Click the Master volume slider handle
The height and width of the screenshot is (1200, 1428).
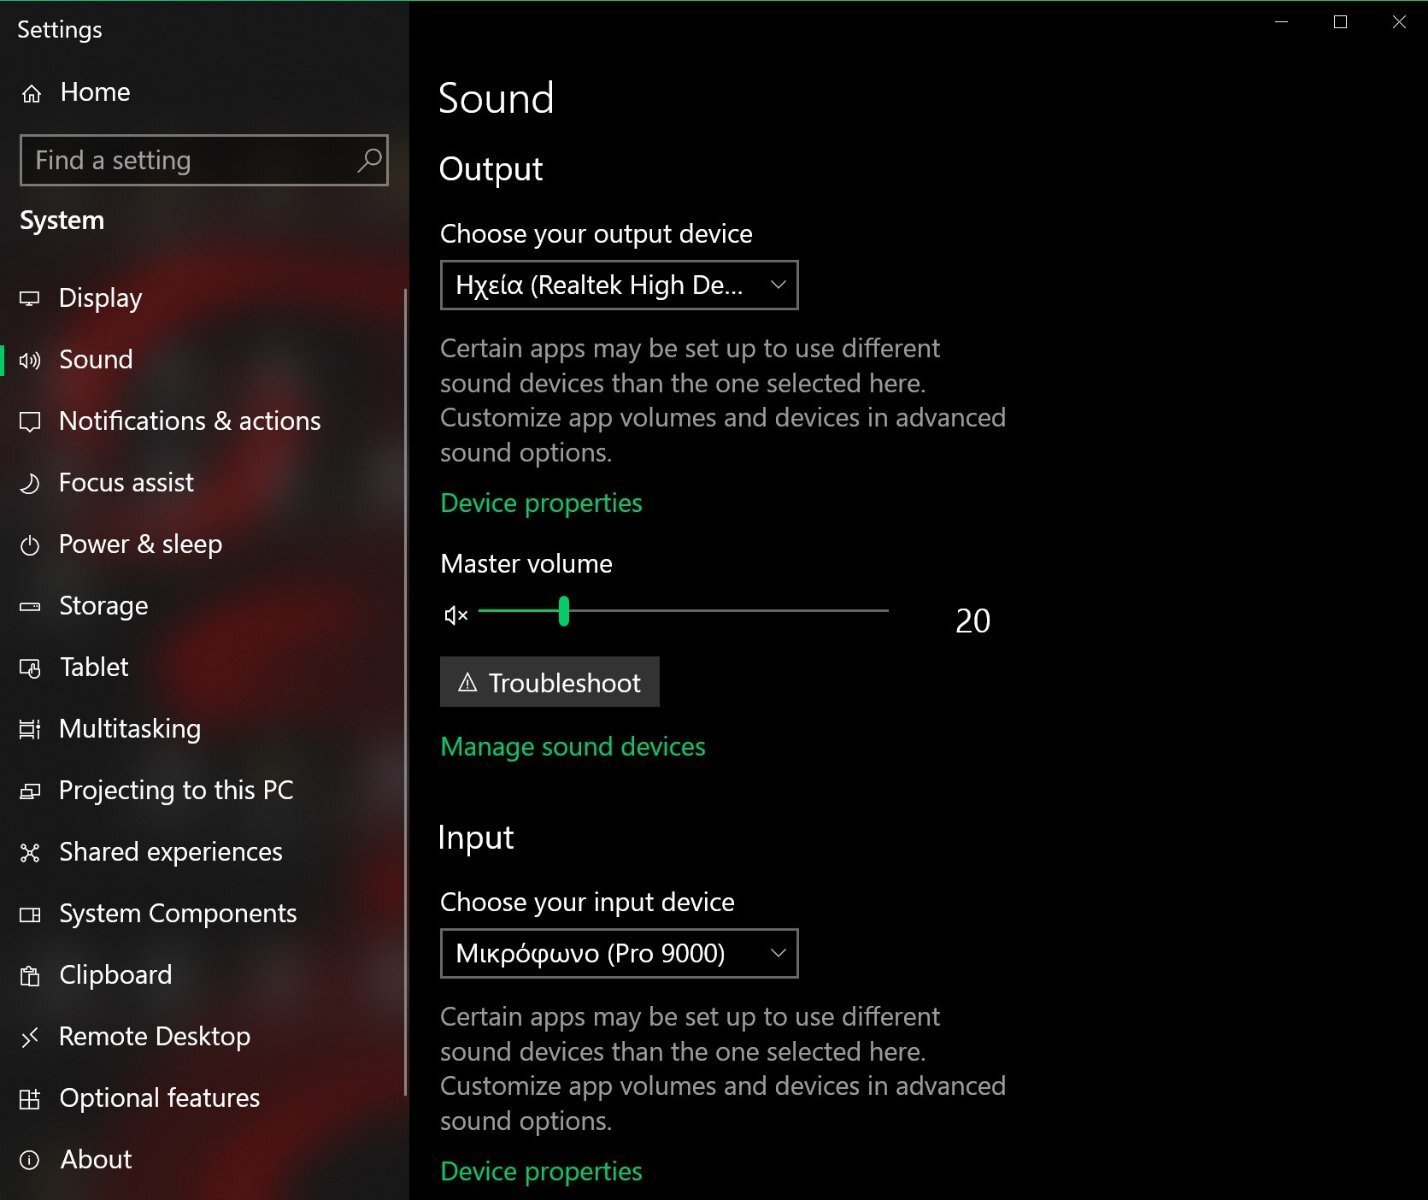564,611
